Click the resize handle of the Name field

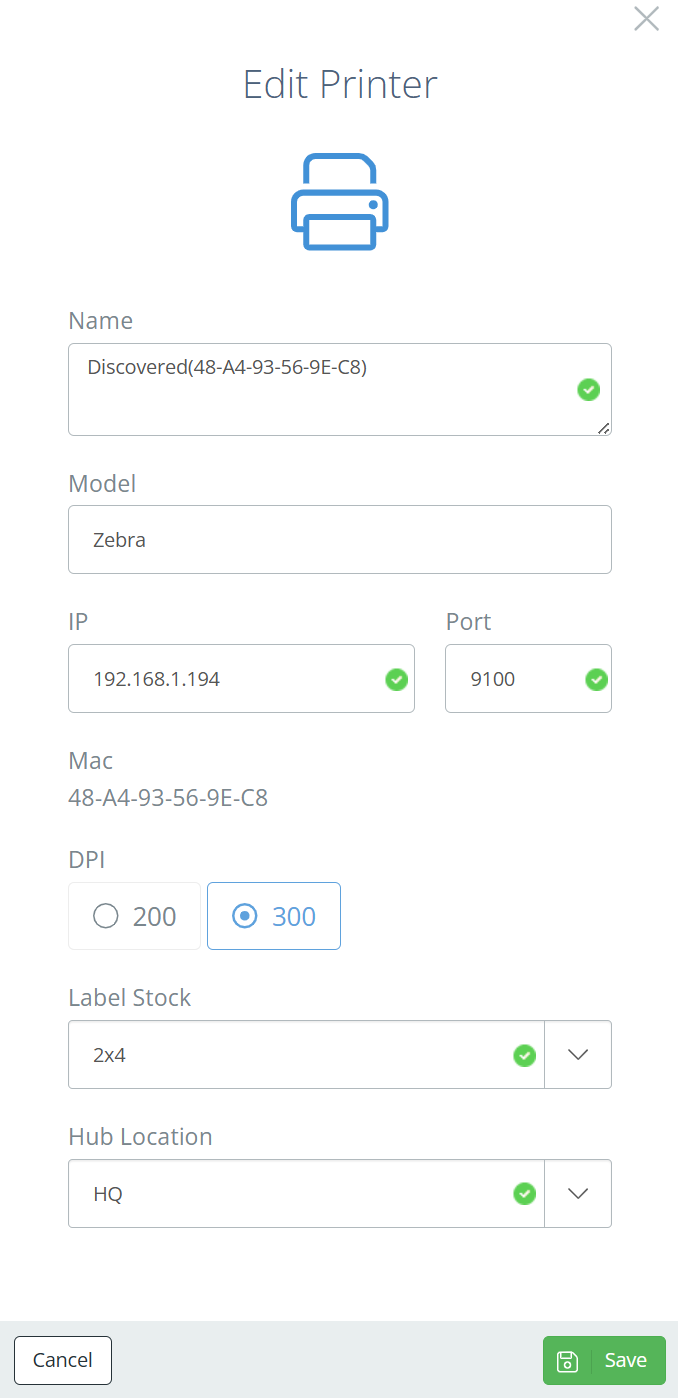(x=604, y=429)
